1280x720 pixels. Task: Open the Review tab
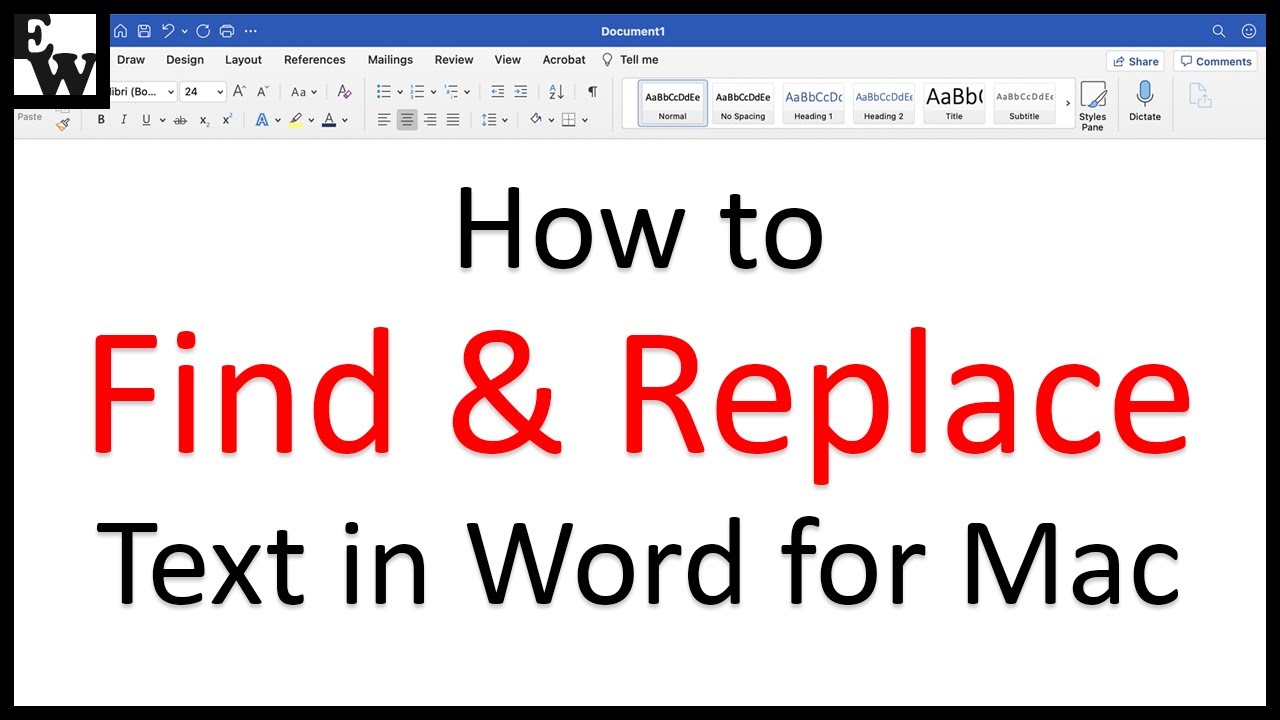(x=454, y=60)
